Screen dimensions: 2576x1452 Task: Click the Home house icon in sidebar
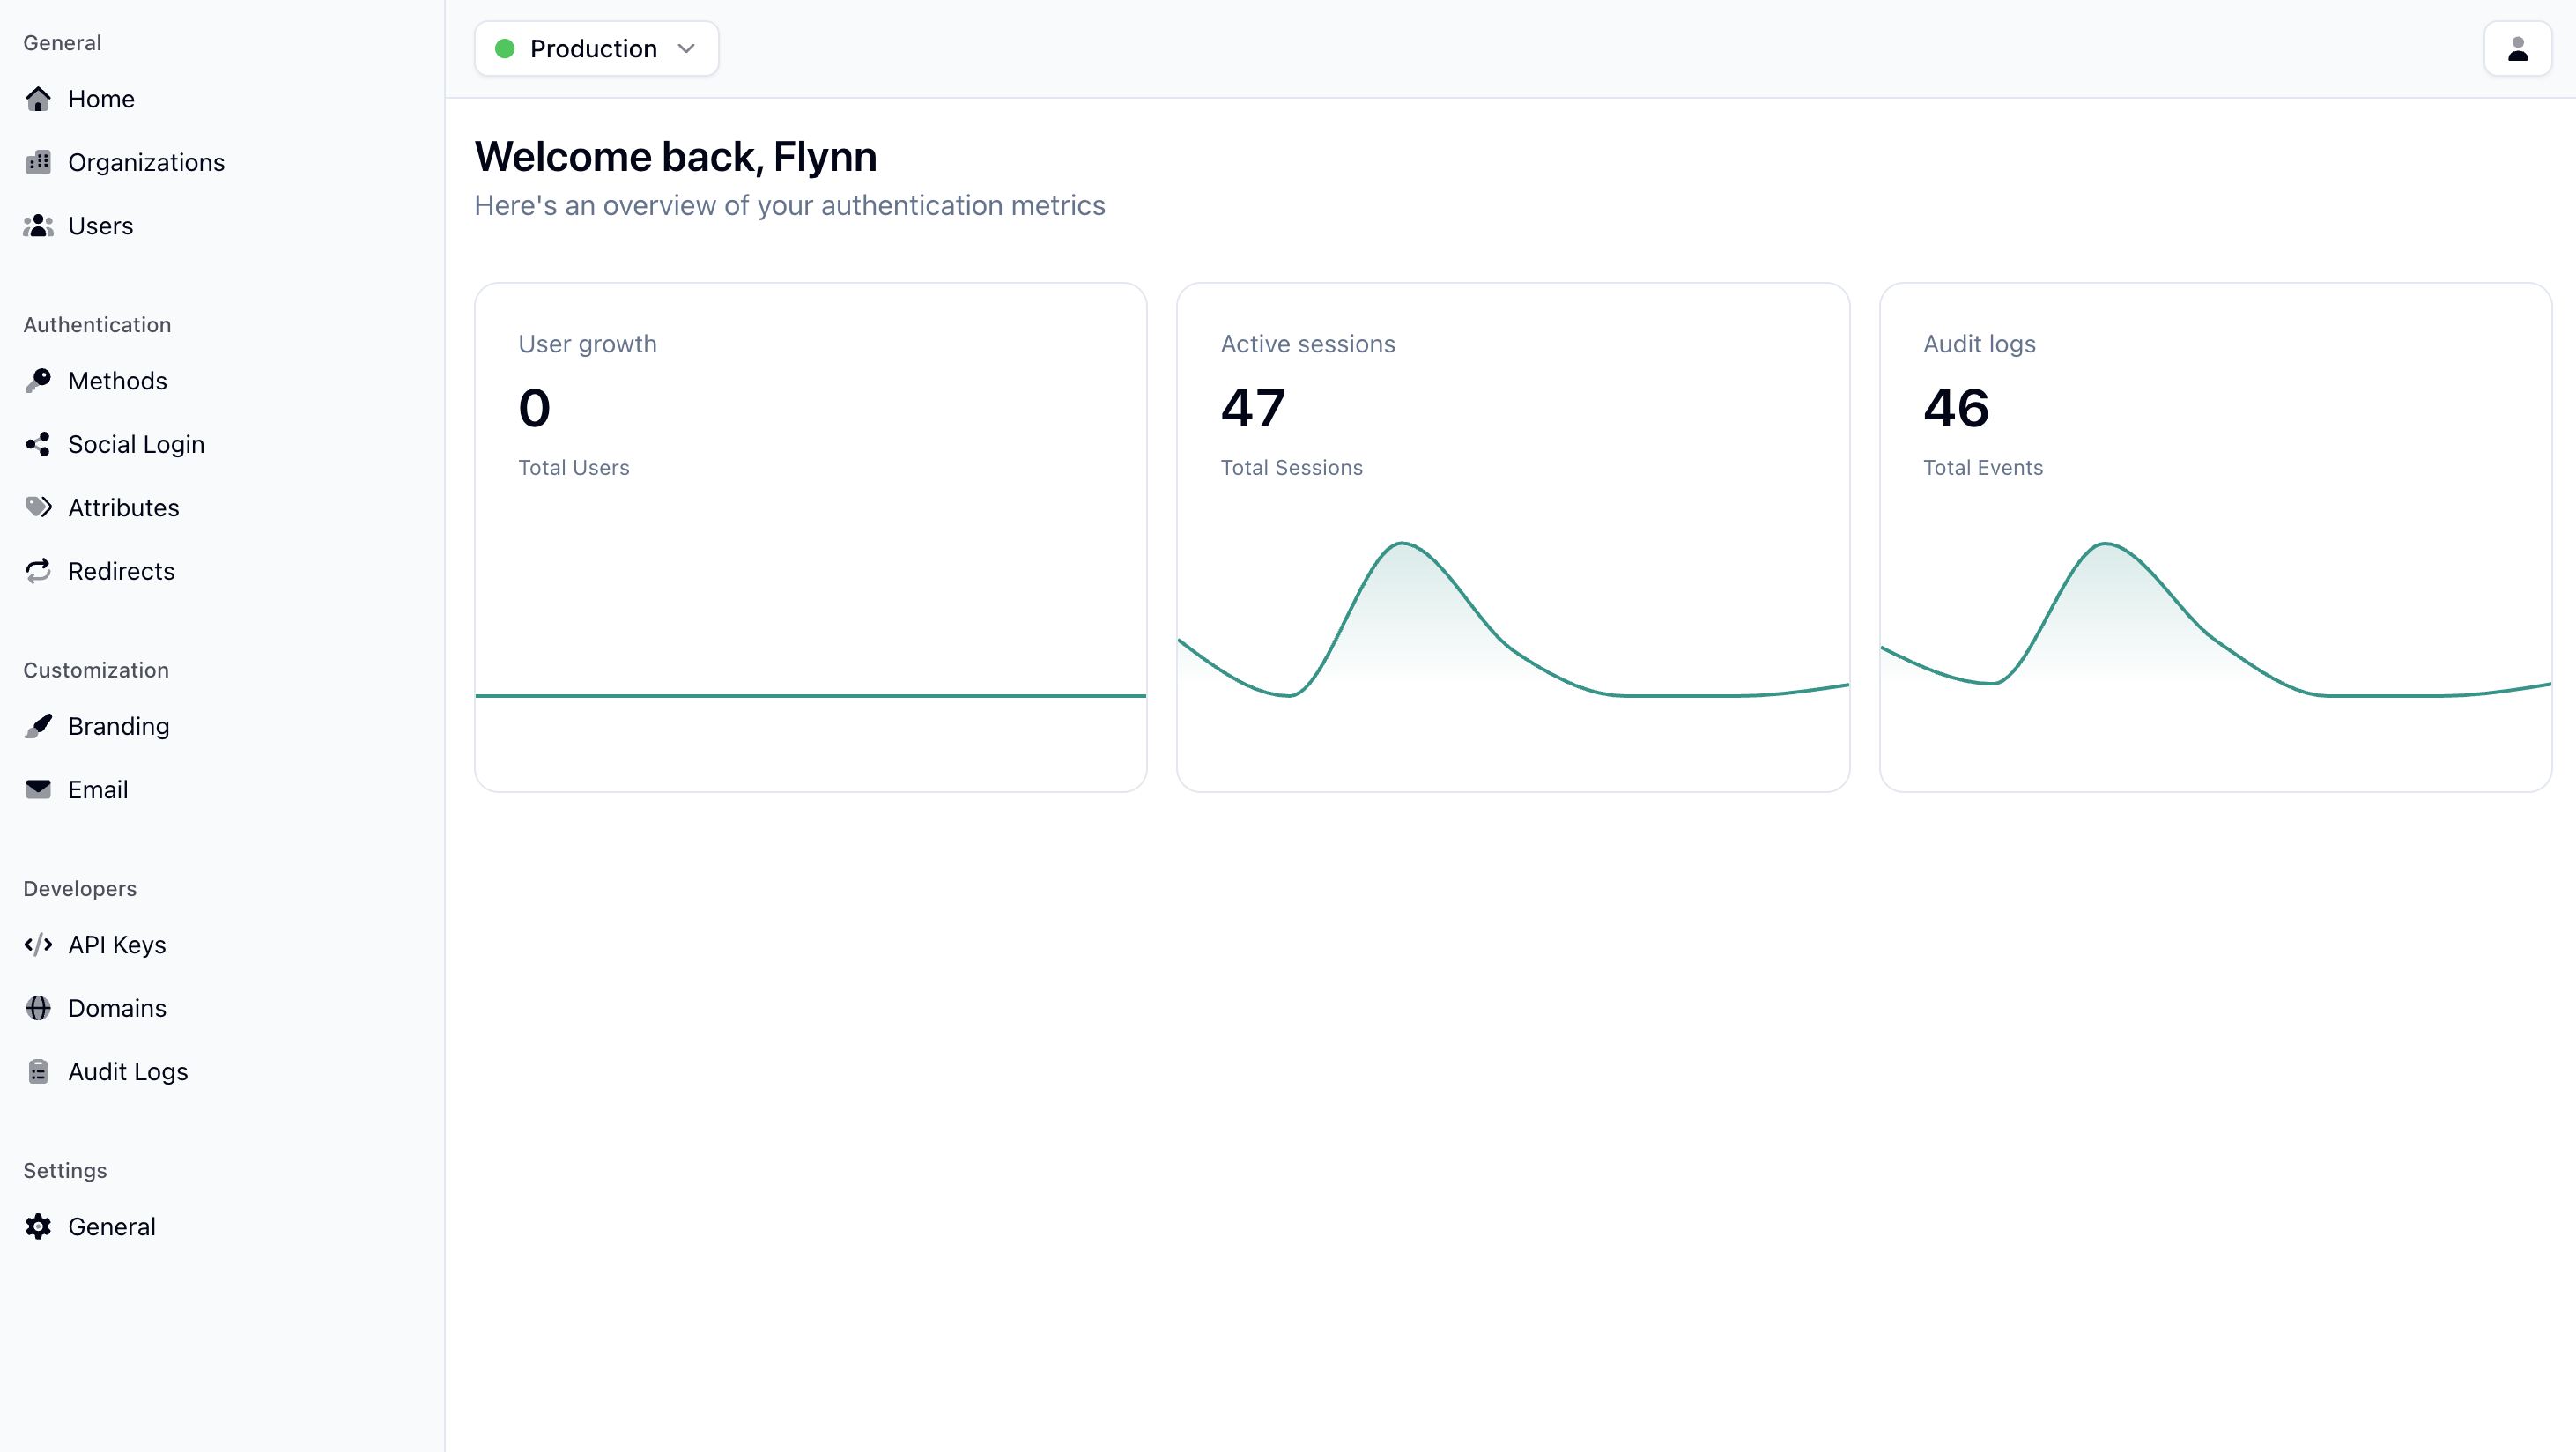(38, 99)
